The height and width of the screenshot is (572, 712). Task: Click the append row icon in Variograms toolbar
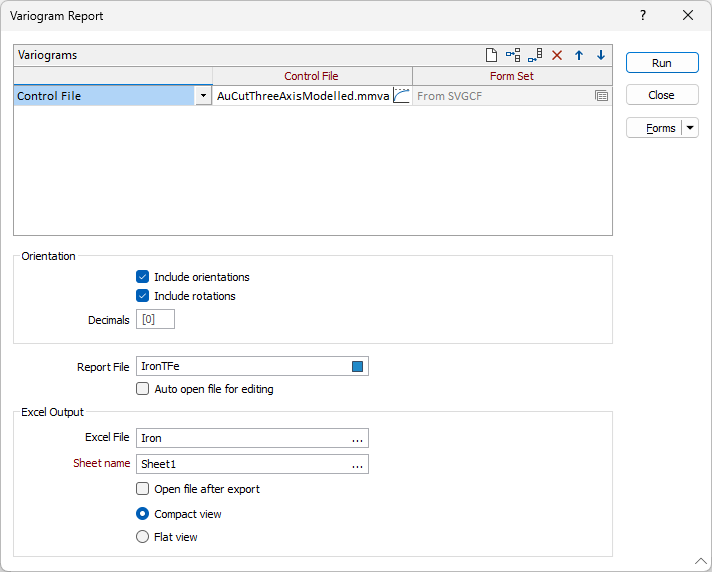pos(535,55)
